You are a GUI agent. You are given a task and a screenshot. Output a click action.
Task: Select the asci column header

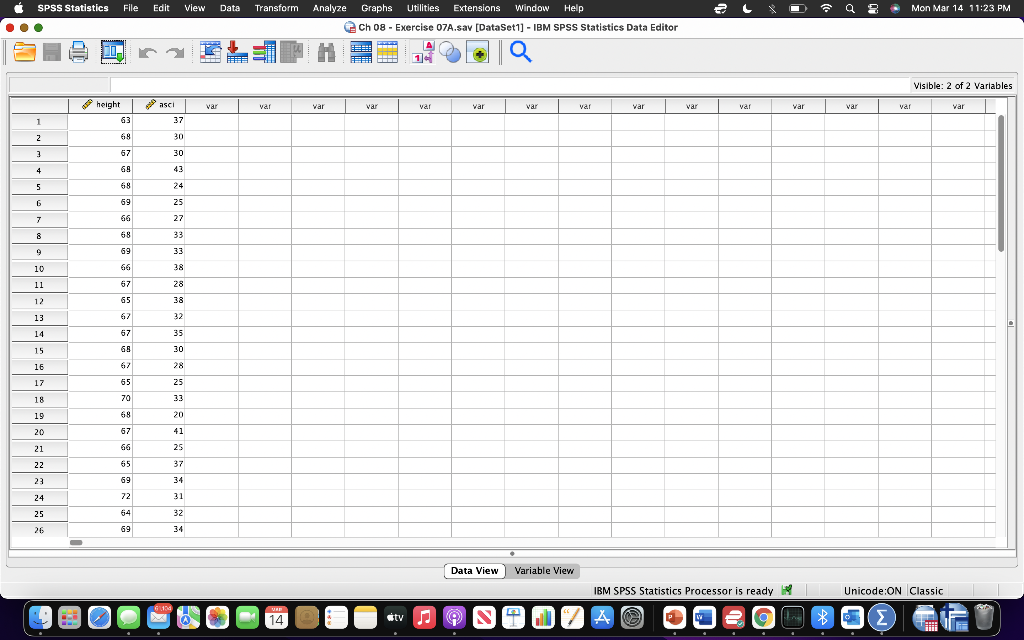click(x=158, y=105)
